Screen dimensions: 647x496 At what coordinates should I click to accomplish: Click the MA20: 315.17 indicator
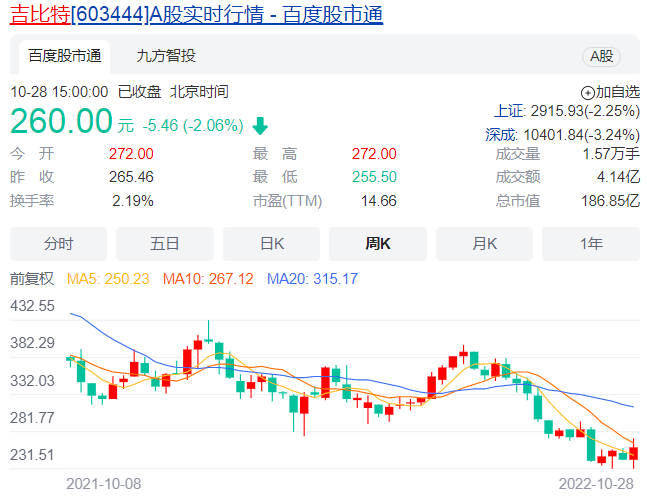(312, 279)
